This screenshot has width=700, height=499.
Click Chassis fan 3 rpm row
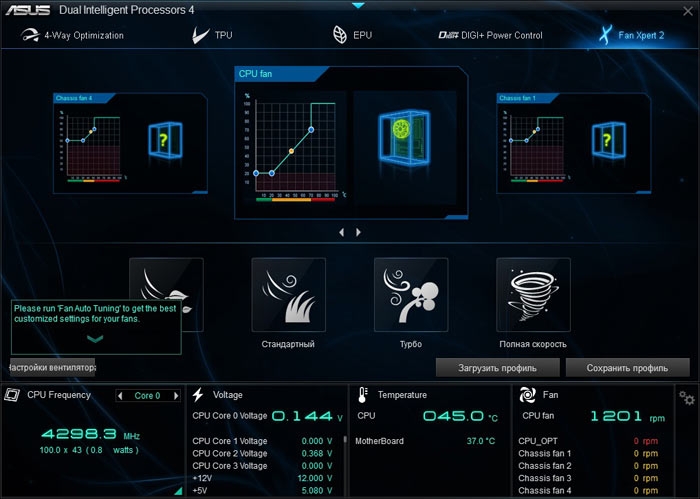(x=588, y=478)
